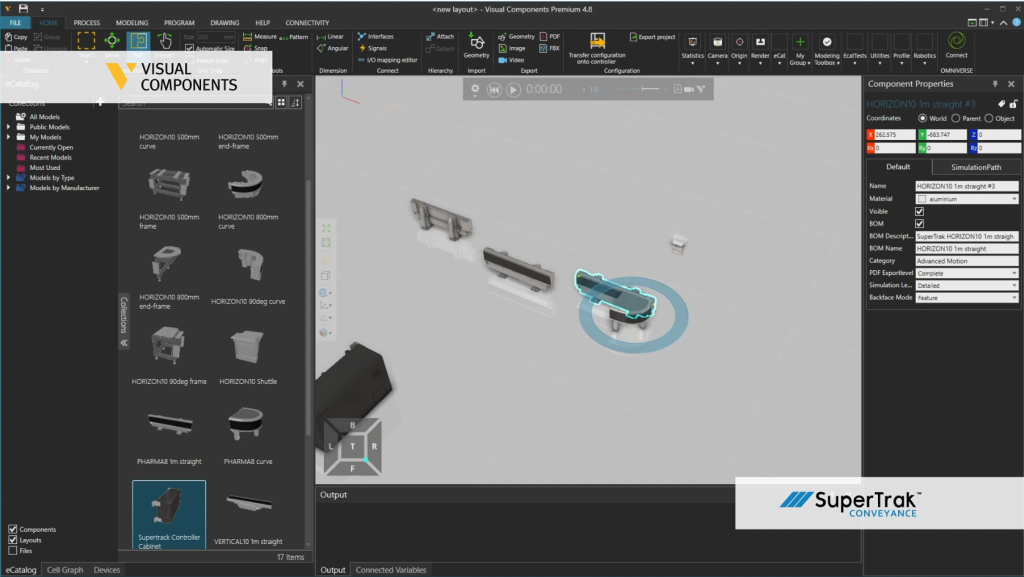Expand the PDF Exportlevel dropdown

pos(966,272)
